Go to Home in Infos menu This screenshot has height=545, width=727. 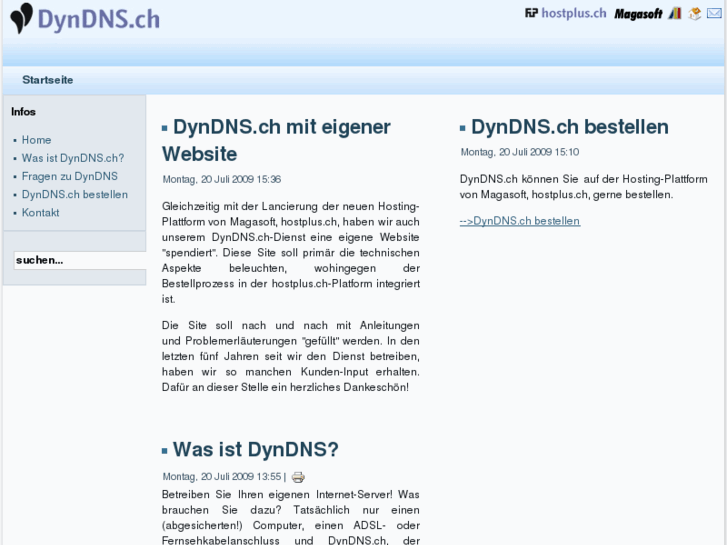(37, 140)
